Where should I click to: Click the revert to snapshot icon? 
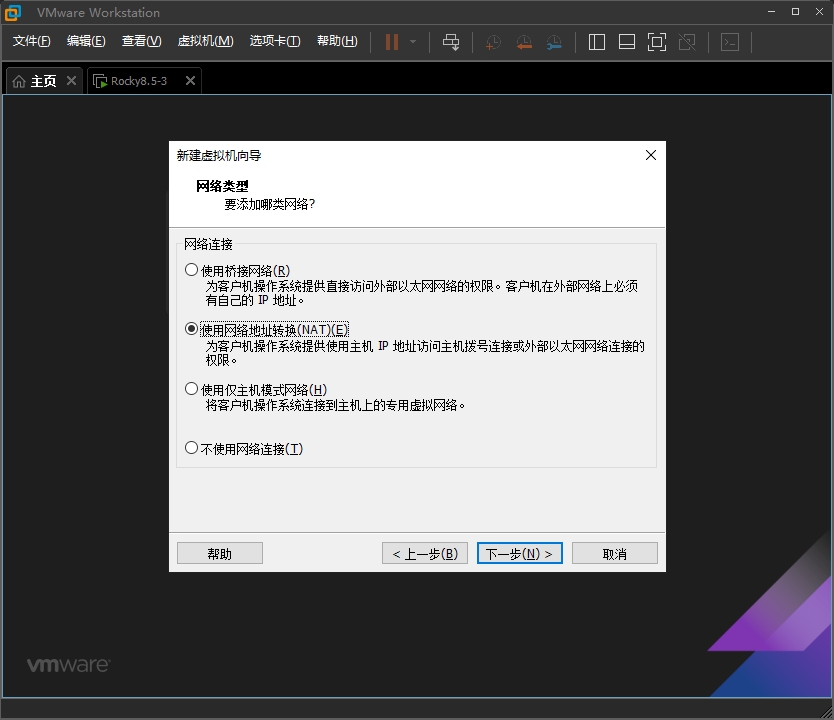[x=524, y=42]
